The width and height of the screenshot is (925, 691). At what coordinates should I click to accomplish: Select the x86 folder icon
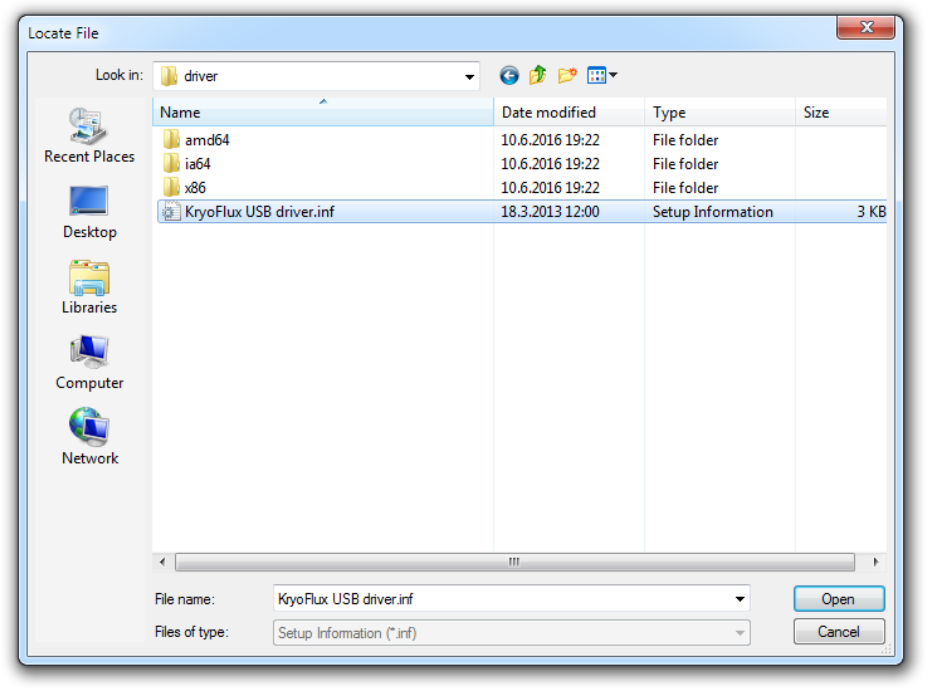click(x=171, y=188)
